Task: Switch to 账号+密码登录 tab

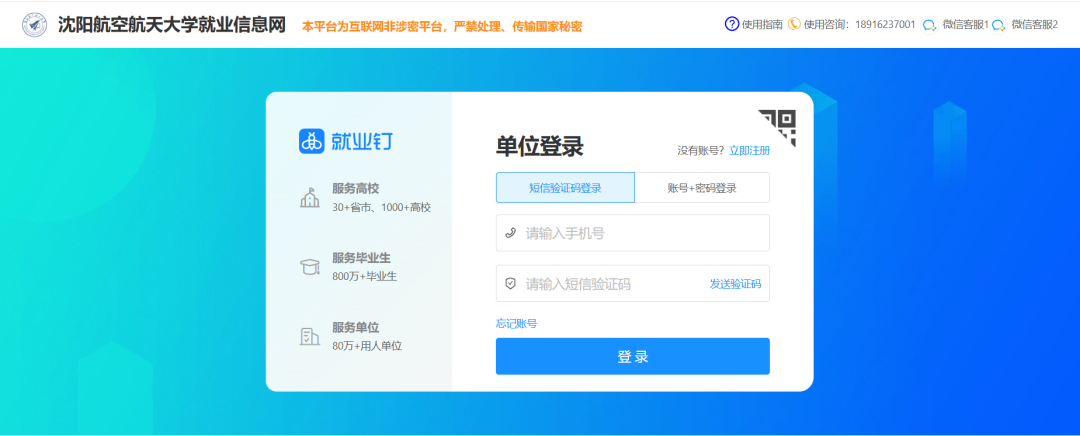Action: [702, 188]
